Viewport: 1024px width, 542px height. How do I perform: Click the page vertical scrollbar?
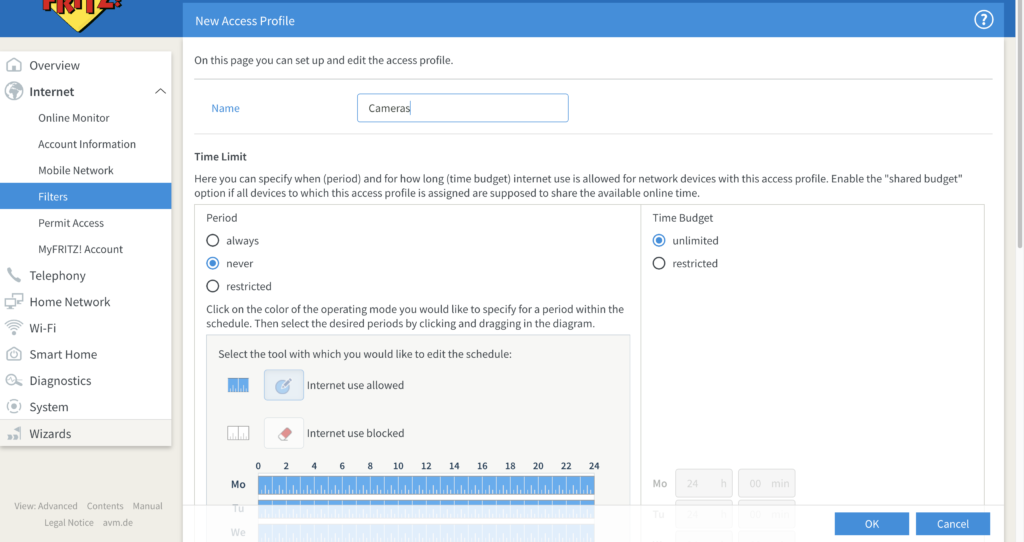pyautogui.click(x=1020, y=124)
